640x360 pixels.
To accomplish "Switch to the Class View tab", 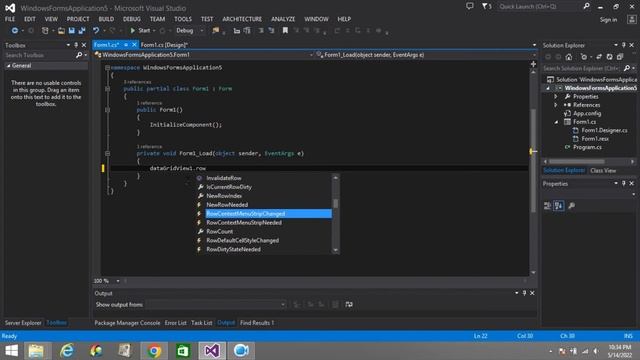I will pos(603,171).
